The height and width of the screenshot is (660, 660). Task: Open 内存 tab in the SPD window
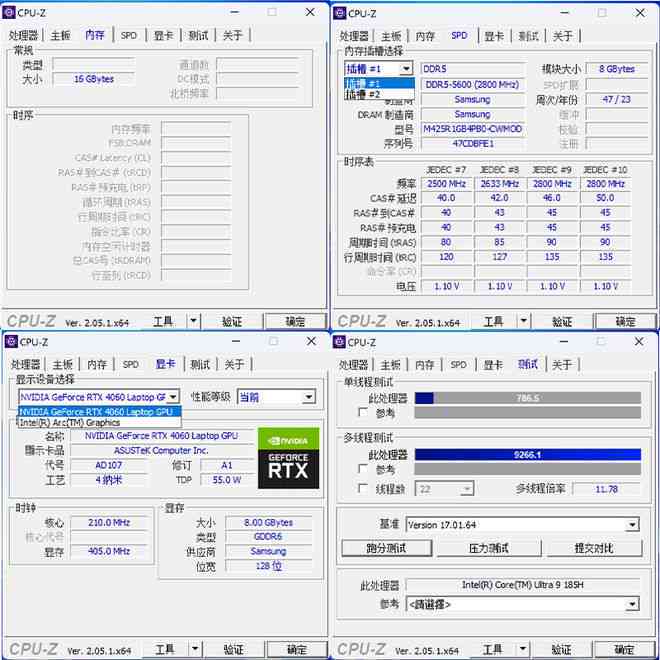425,36
